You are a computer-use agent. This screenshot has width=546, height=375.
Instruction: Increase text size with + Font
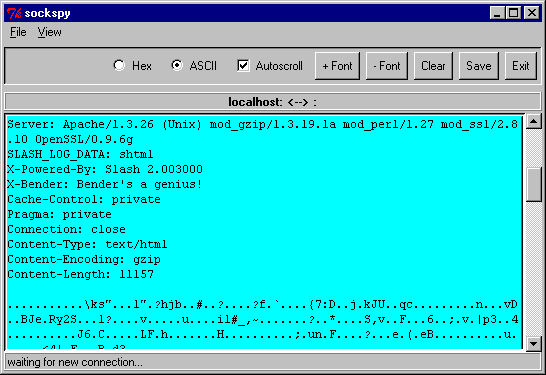(337, 66)
